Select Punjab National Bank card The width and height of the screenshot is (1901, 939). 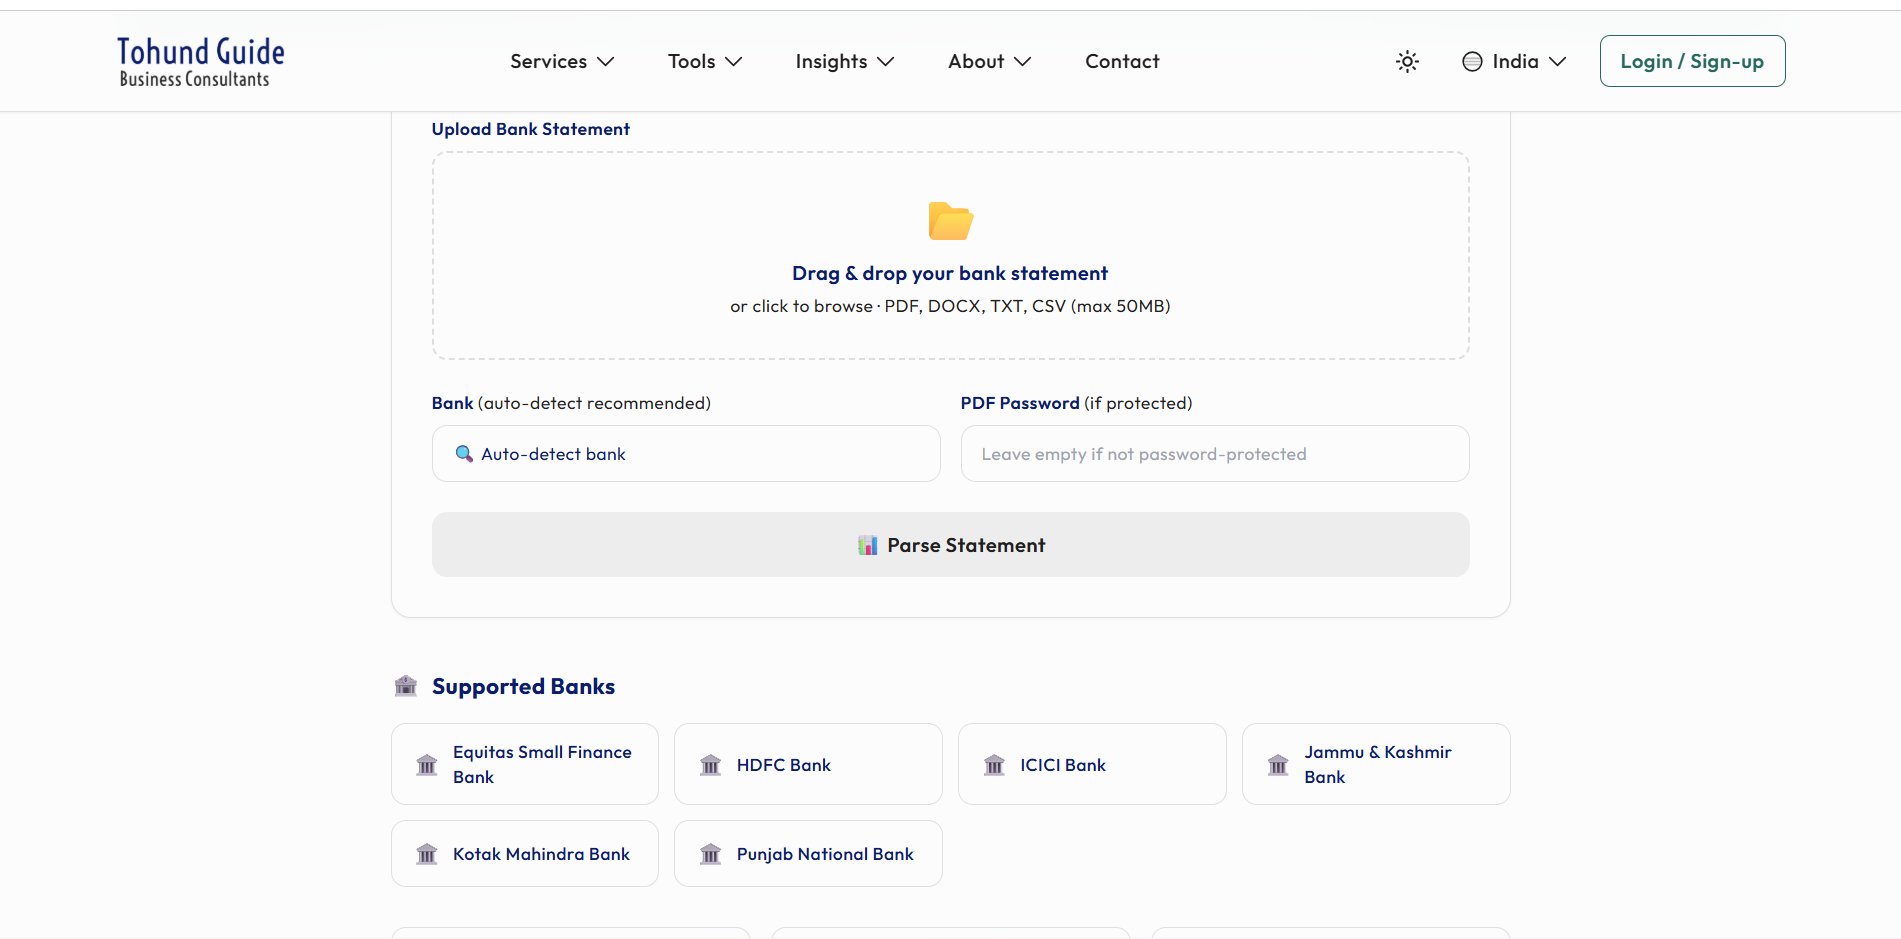coord(807,853)
